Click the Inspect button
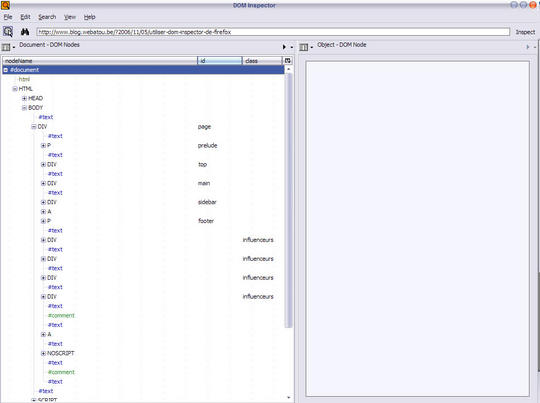Viewport: 540px width, 403px height. click(x=525, y=32)
